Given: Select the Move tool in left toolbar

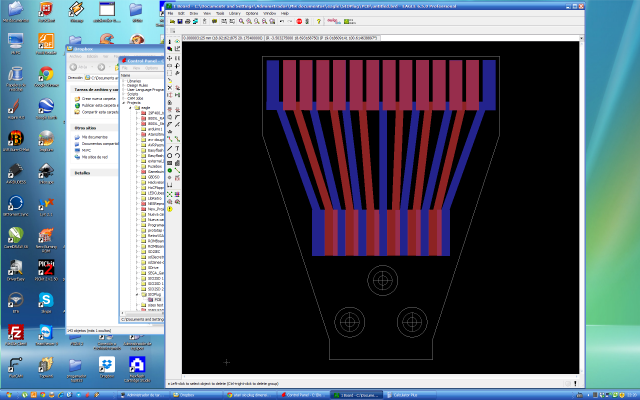Looking at the screenshot, I should click(169, 59).
